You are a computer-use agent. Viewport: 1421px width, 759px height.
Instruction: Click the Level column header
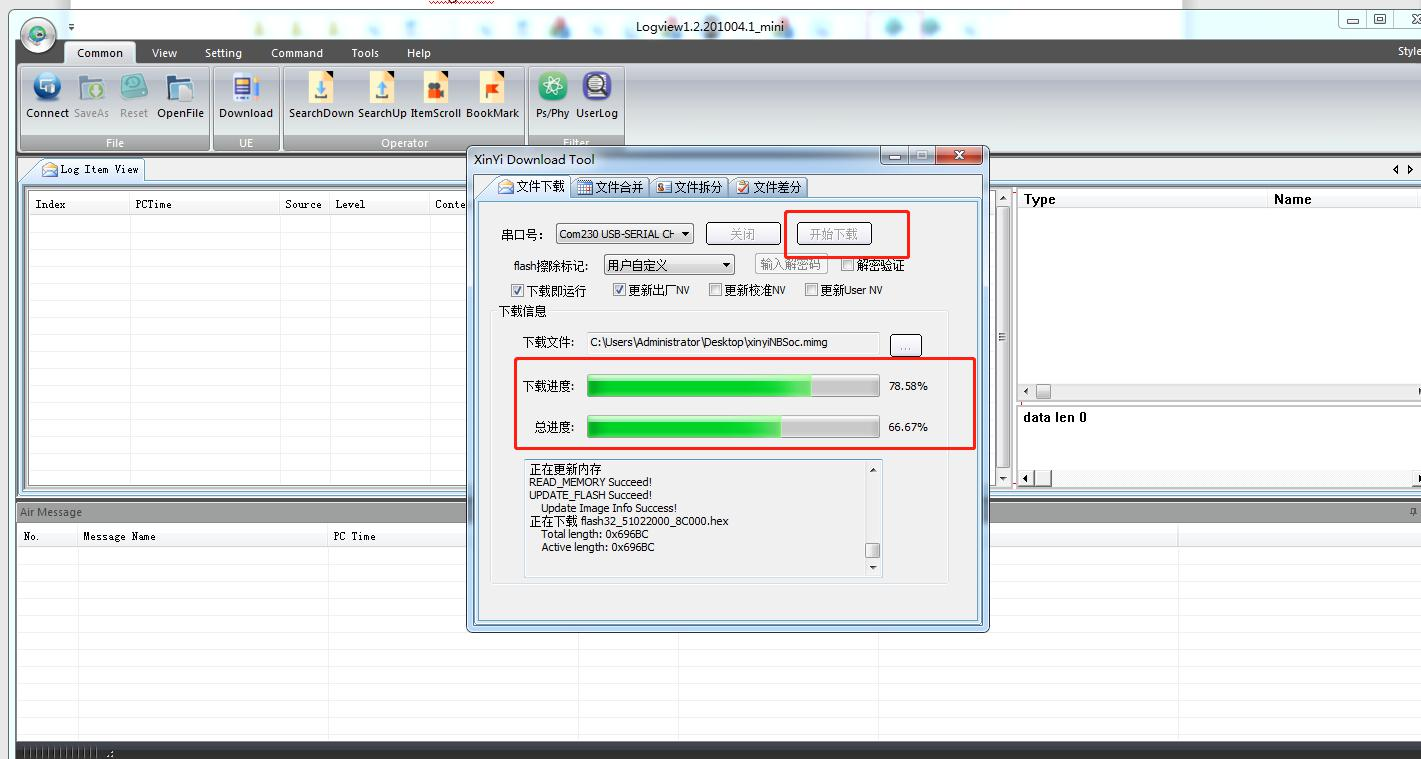point(379,204)
